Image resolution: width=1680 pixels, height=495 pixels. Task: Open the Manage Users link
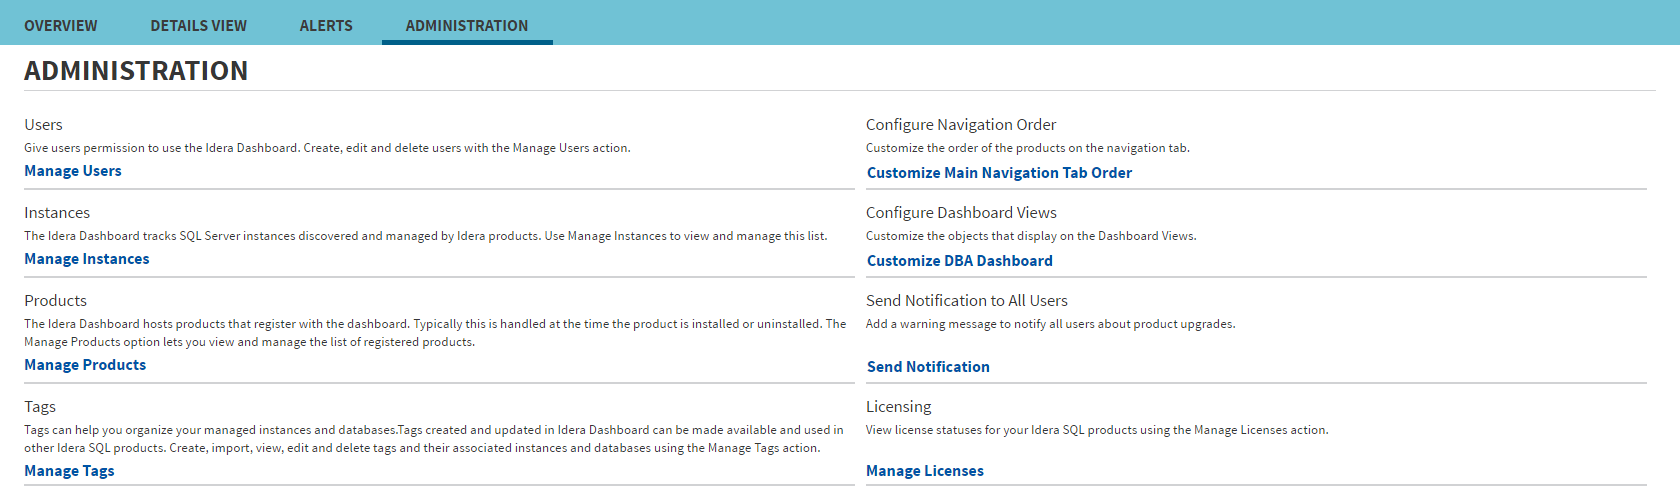pyautogui.click(x=73, y=171)
